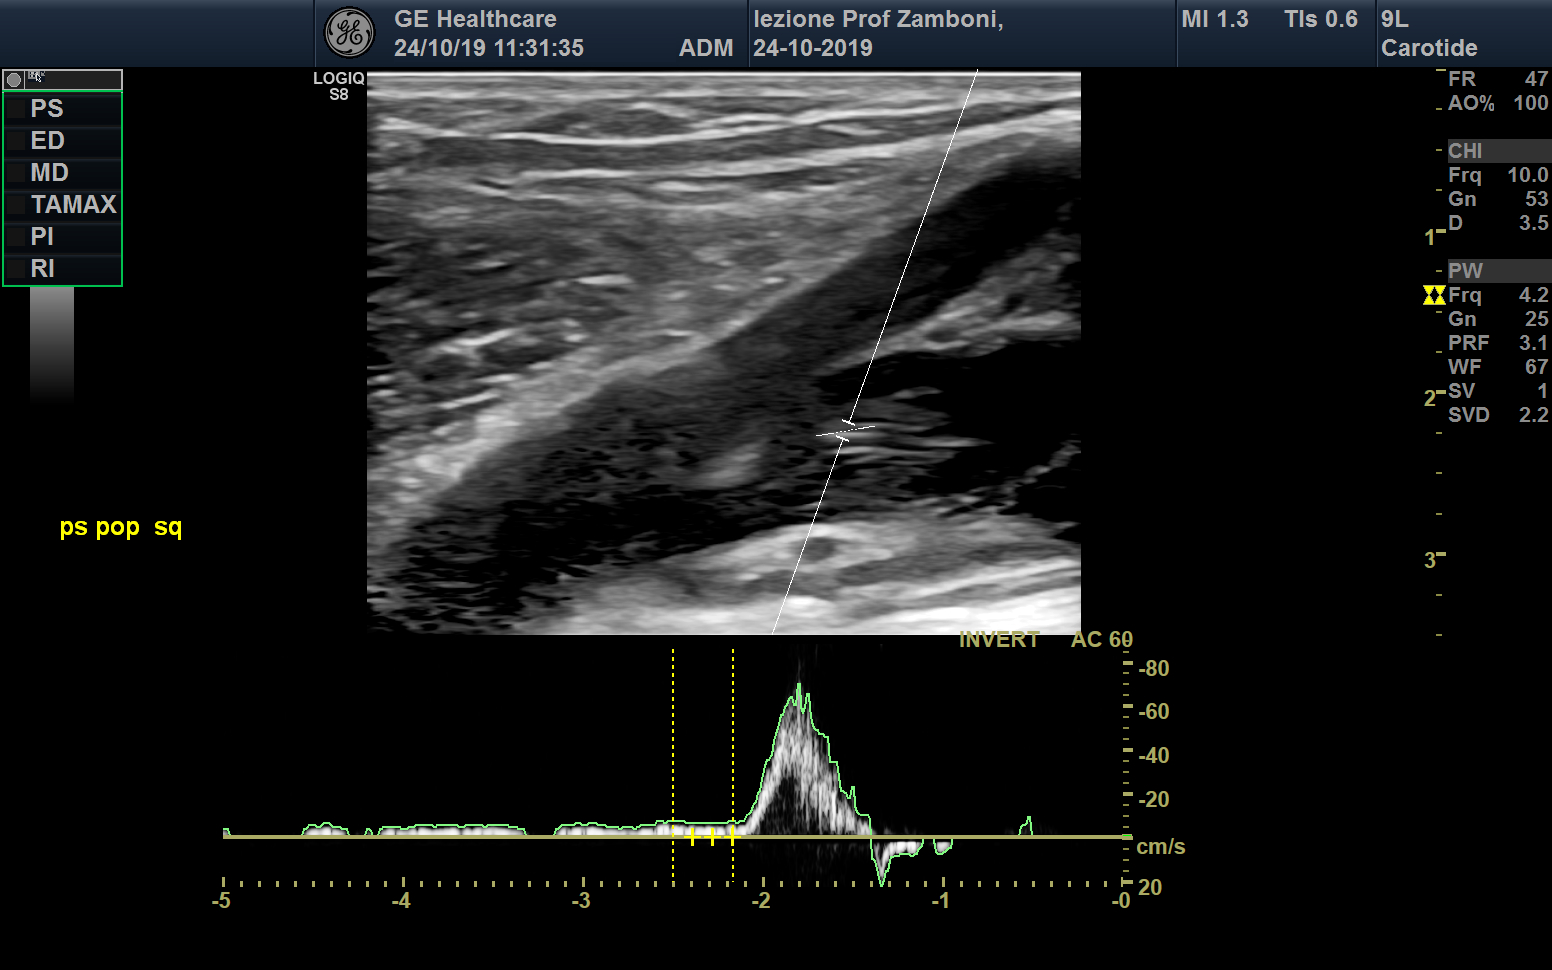The height and width of the screenshot is (970, 1552).
Task: Enable the TAMAX measurement checkbox
Action: pyautogui.click(x=17, y=205)
